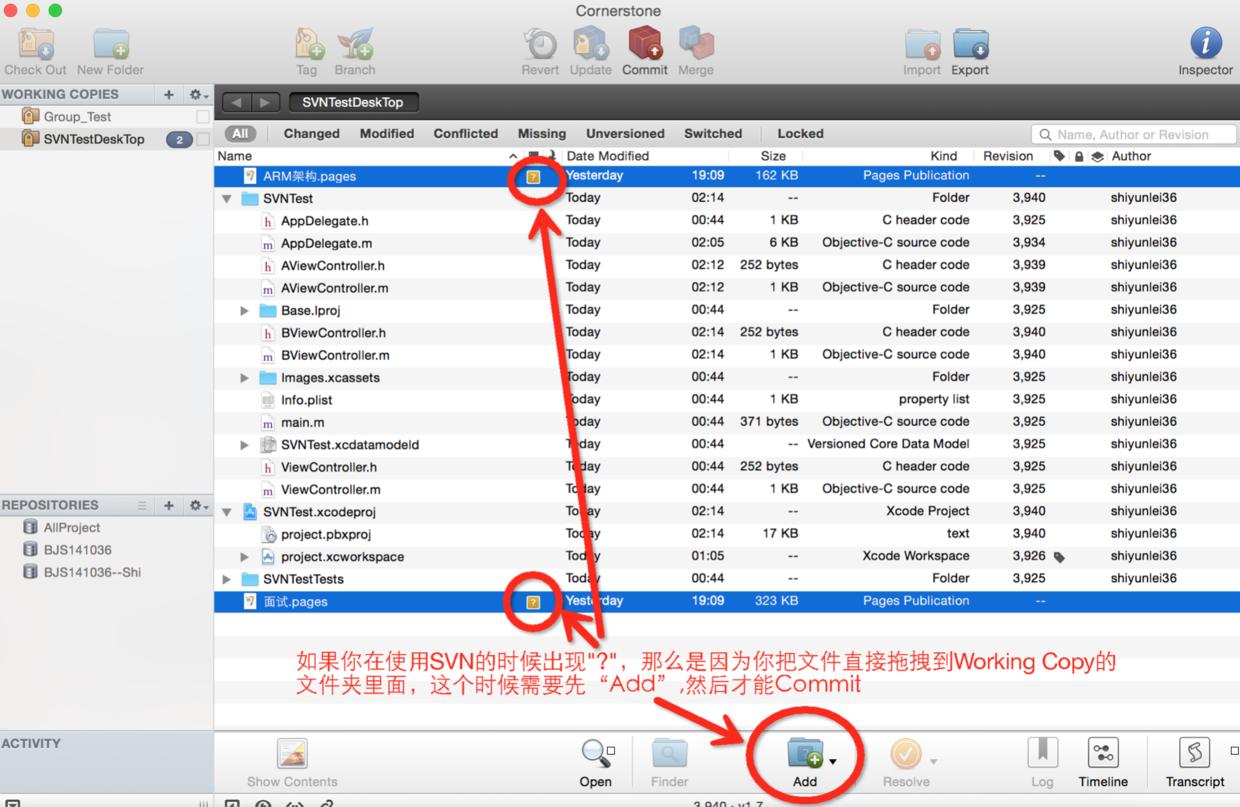This screenshot has width=1240, height=807.
Task: Click the Branch toolbar icon
Action: [354, 46]
